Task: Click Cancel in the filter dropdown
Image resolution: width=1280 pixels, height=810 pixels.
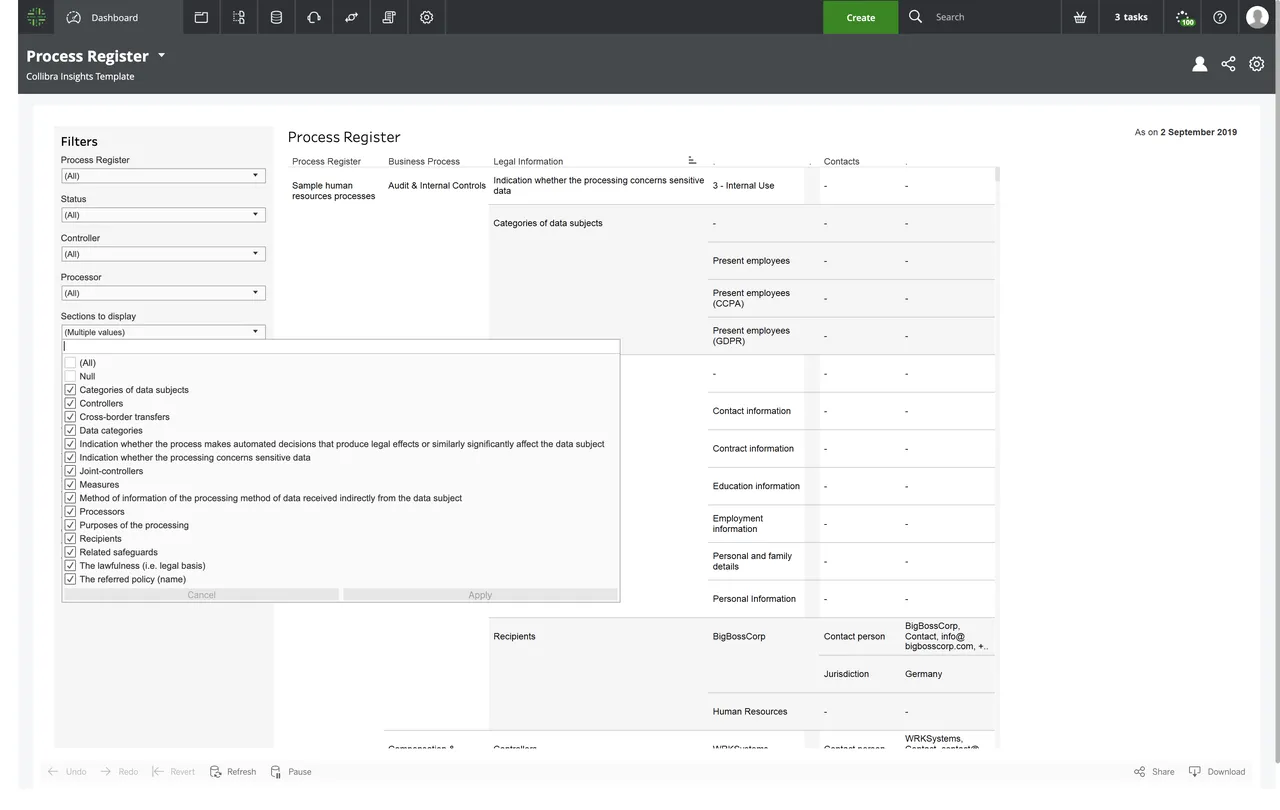Action: (x=201, y=595)
